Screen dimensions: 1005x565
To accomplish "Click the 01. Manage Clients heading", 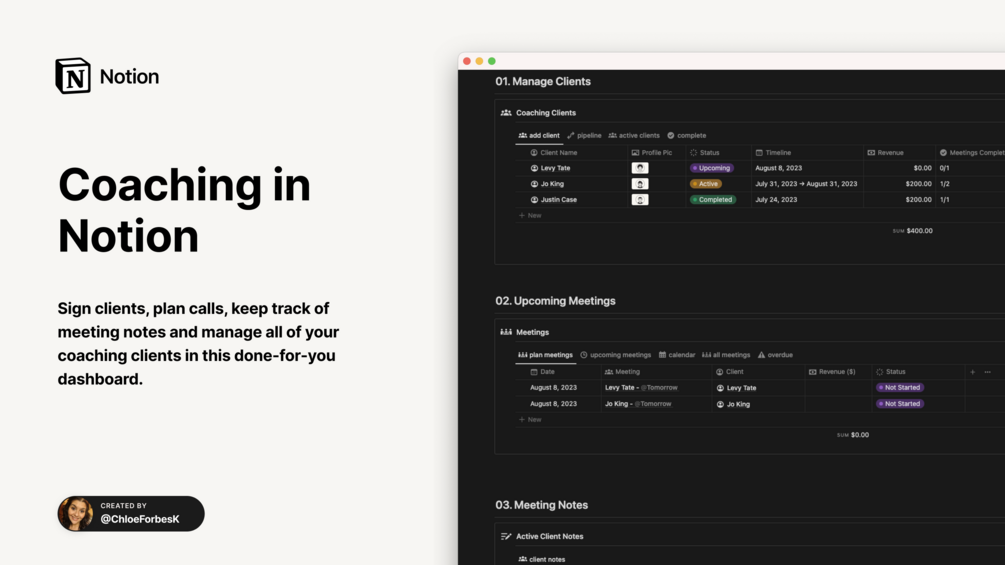I will pos(543,81).
